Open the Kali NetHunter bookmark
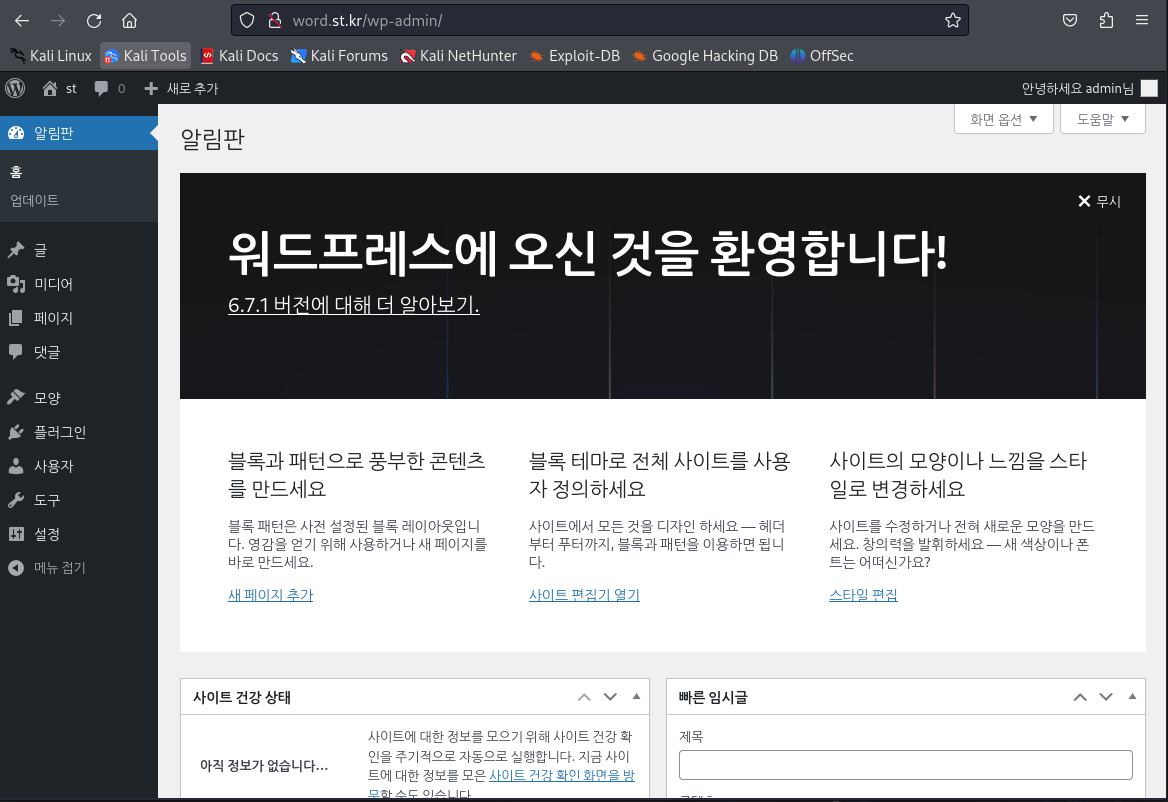The height and width of the screenshot is (802, 1168). 459,56
